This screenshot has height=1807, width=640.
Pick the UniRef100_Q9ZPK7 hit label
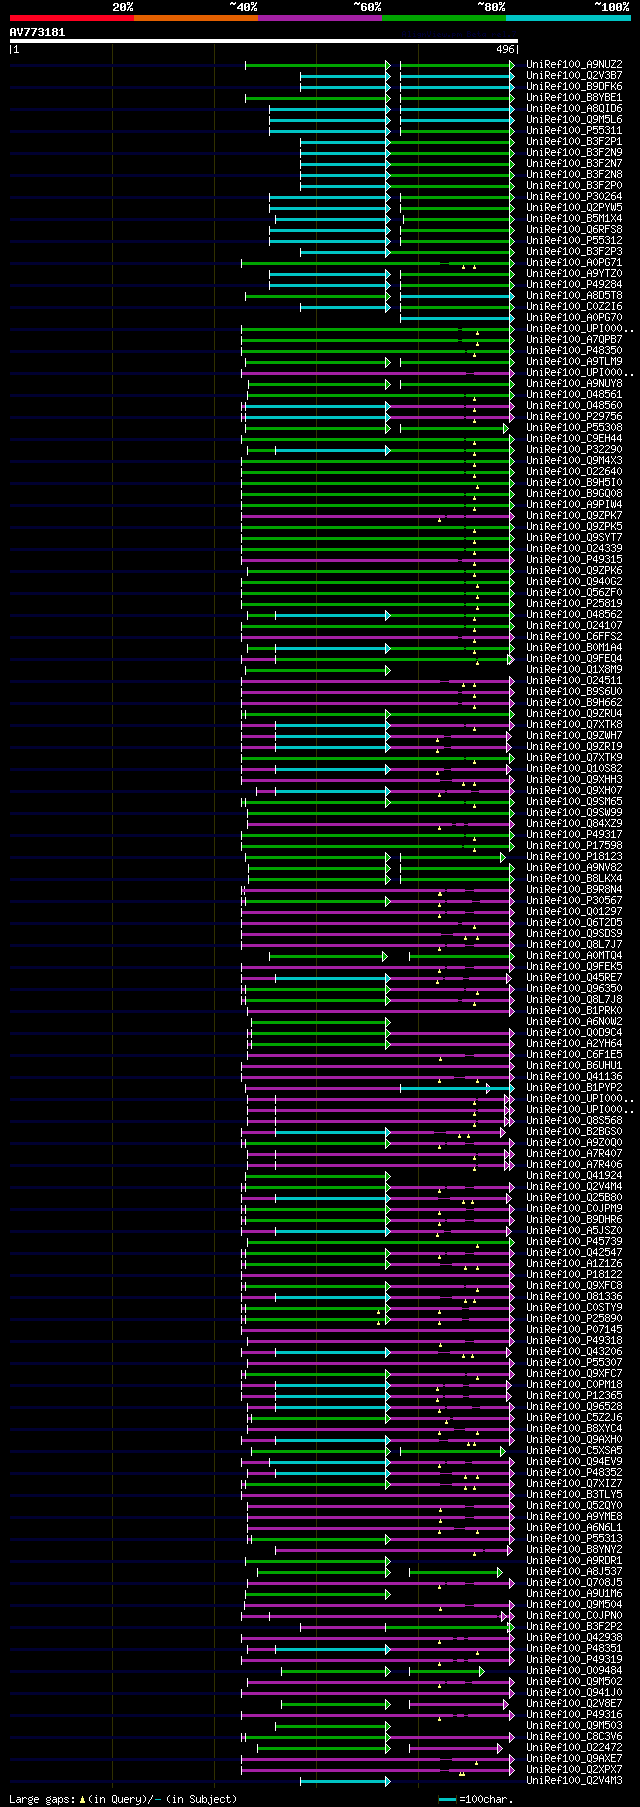(x=574, y=515)
